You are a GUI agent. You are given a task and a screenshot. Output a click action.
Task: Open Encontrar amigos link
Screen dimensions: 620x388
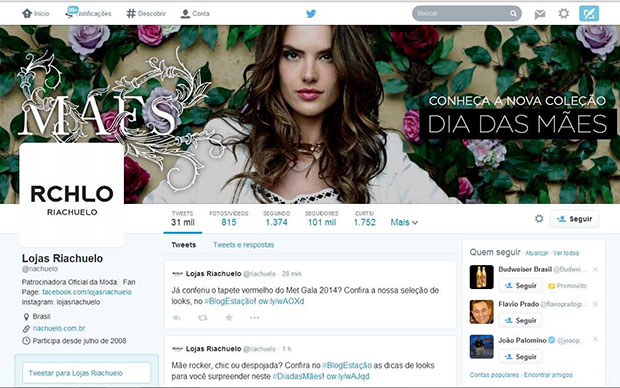click(x=548, y=375)
